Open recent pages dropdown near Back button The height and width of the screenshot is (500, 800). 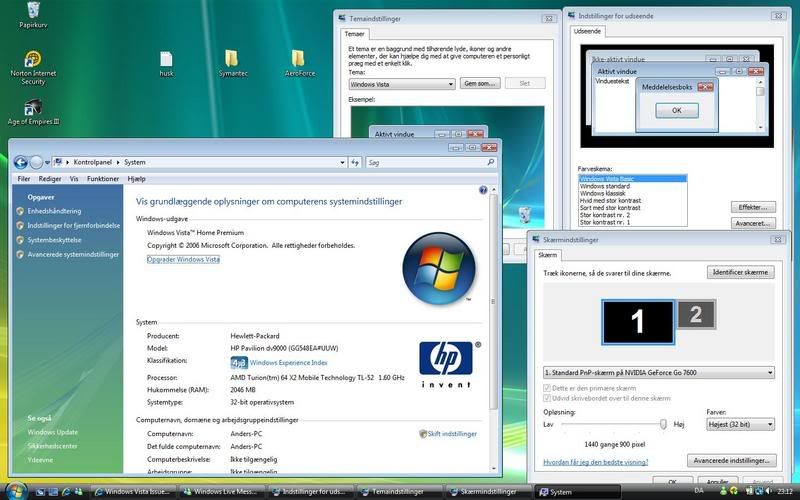47,163
